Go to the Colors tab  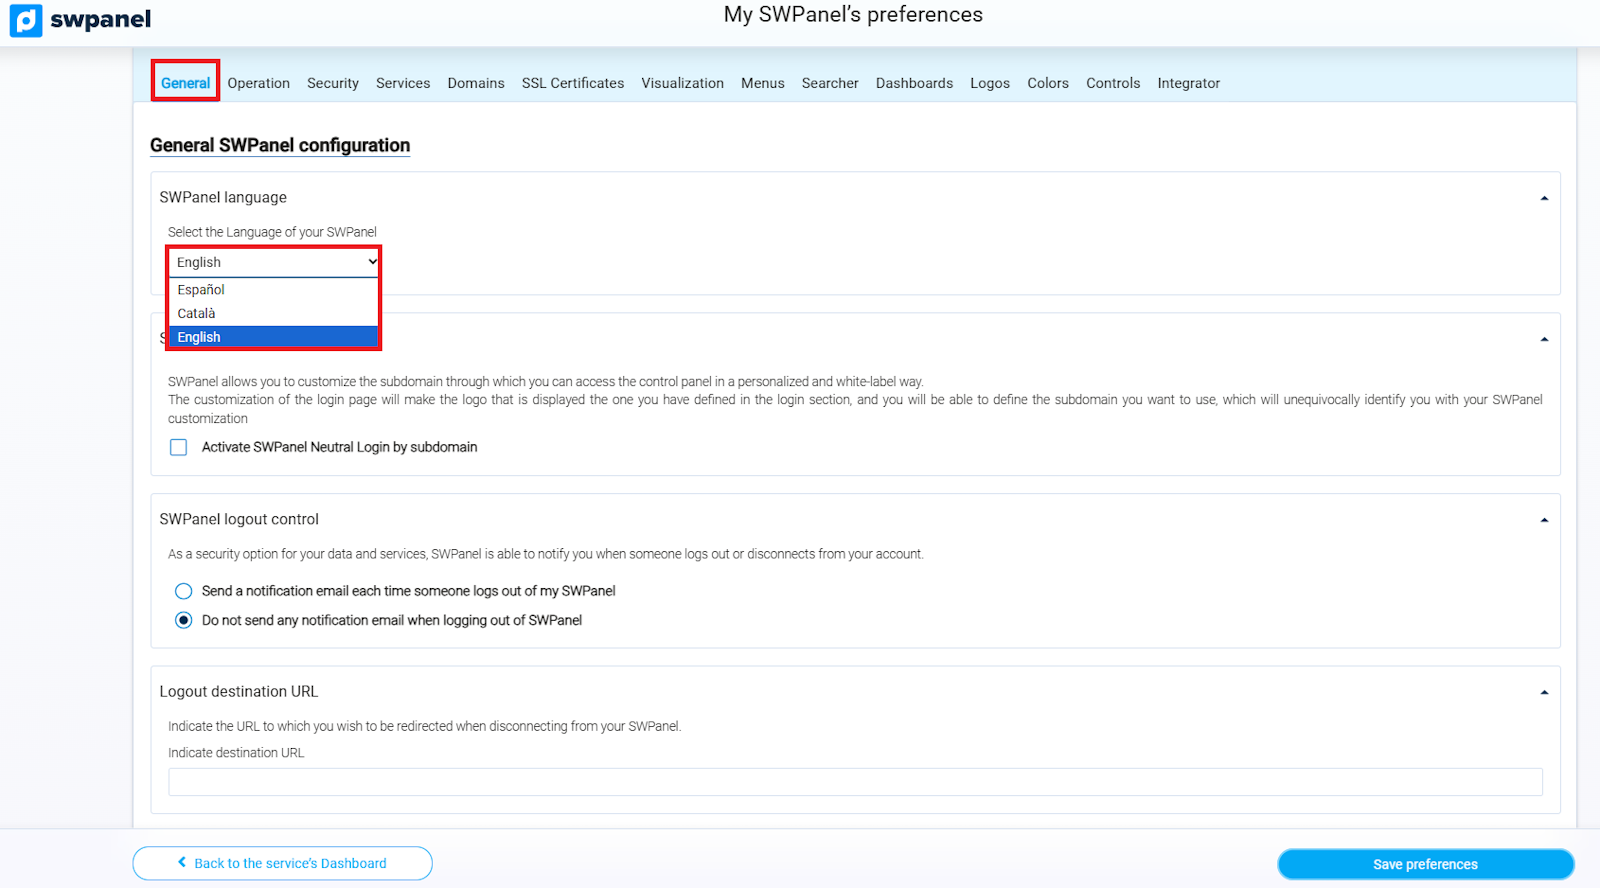(x=1047, y=83)
